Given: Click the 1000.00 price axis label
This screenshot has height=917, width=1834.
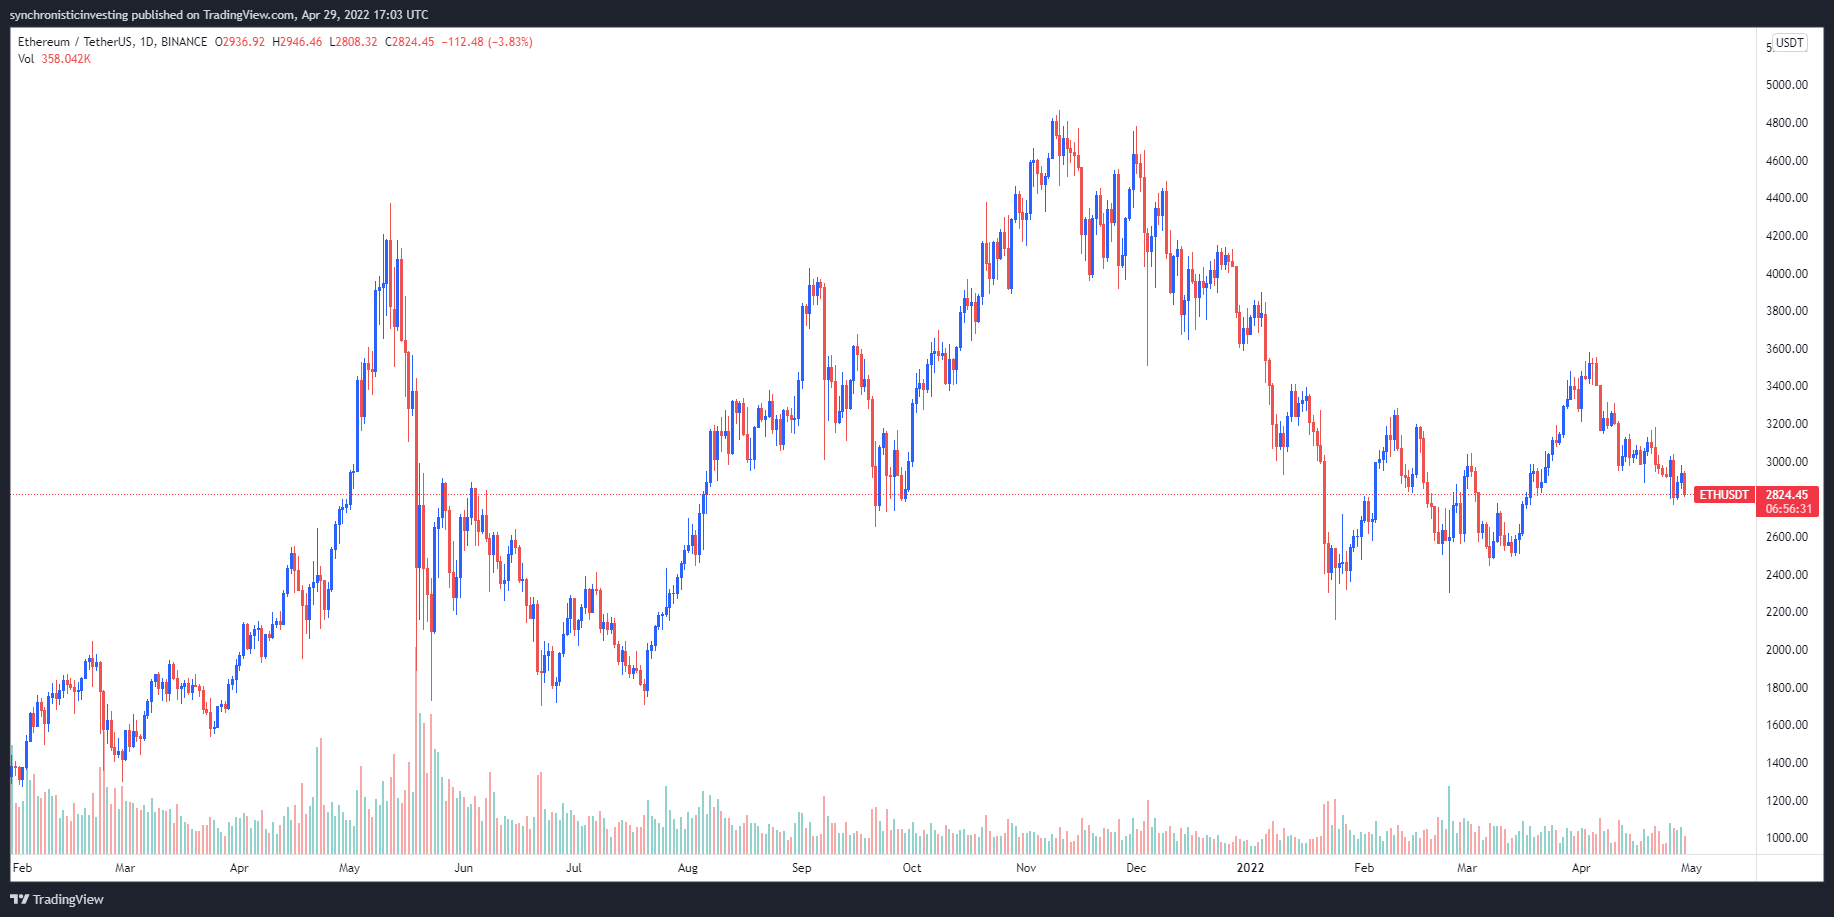Looking at the screenshot, I should (x=1786, y=838).
